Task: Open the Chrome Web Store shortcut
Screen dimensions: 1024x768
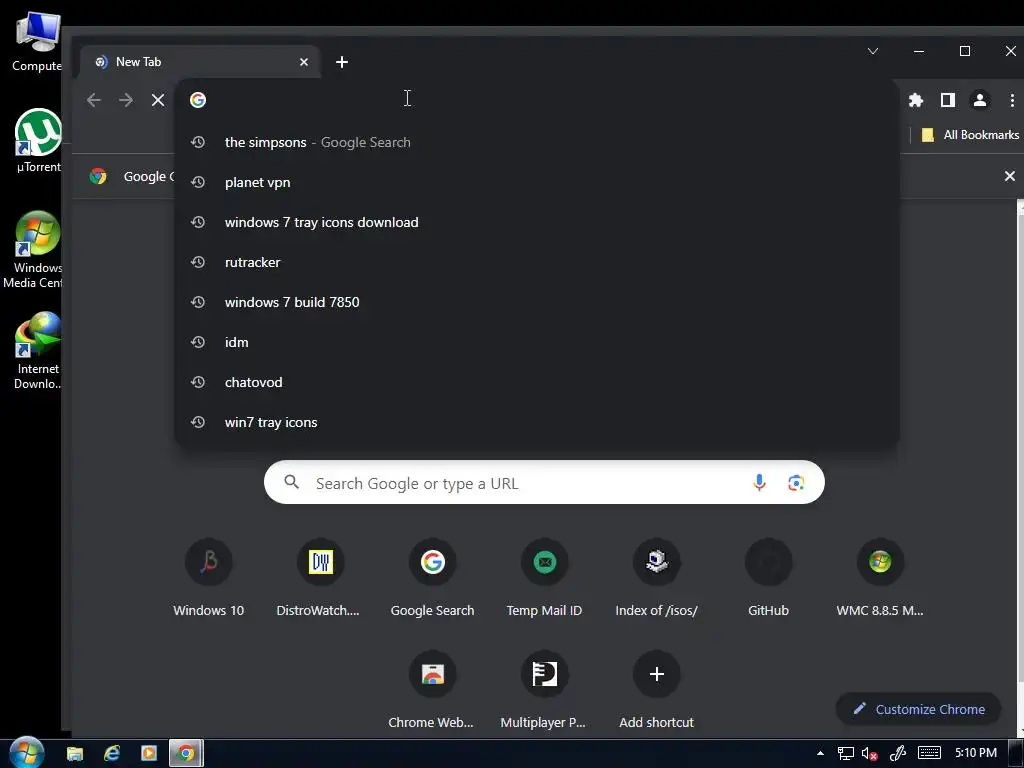Action: coord(432,690)
